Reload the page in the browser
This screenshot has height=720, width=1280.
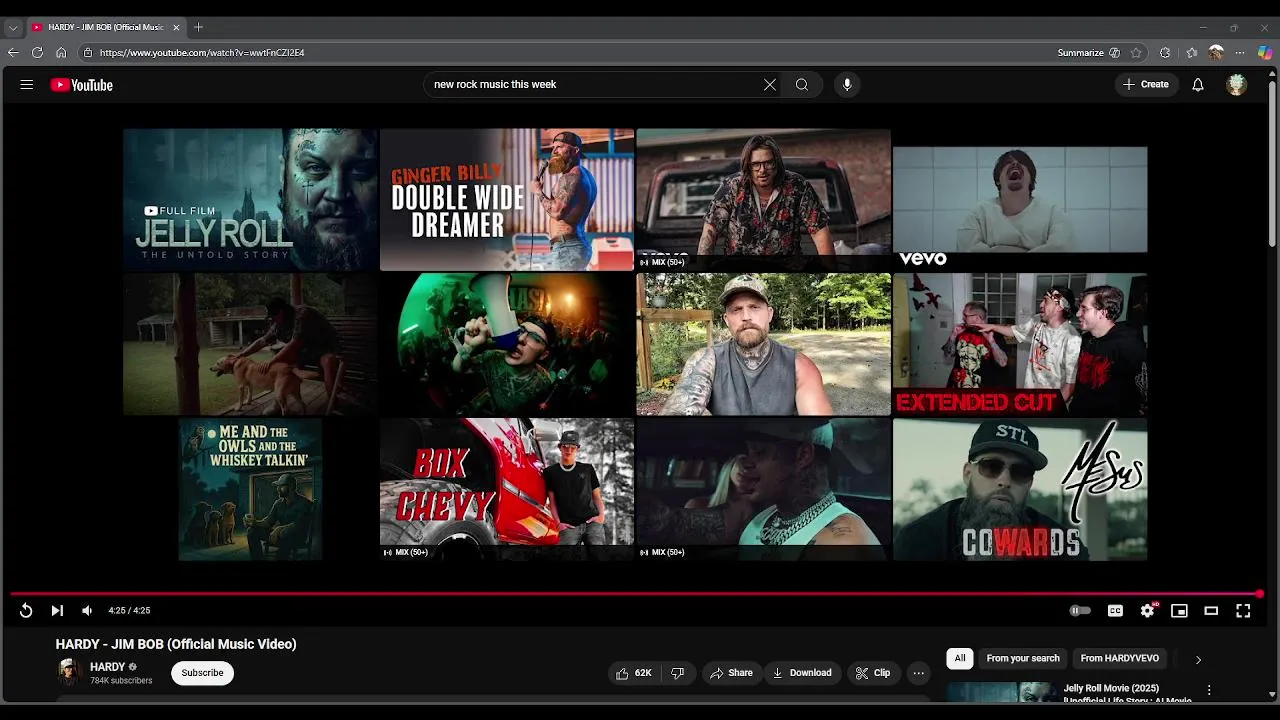click(37, 53)
